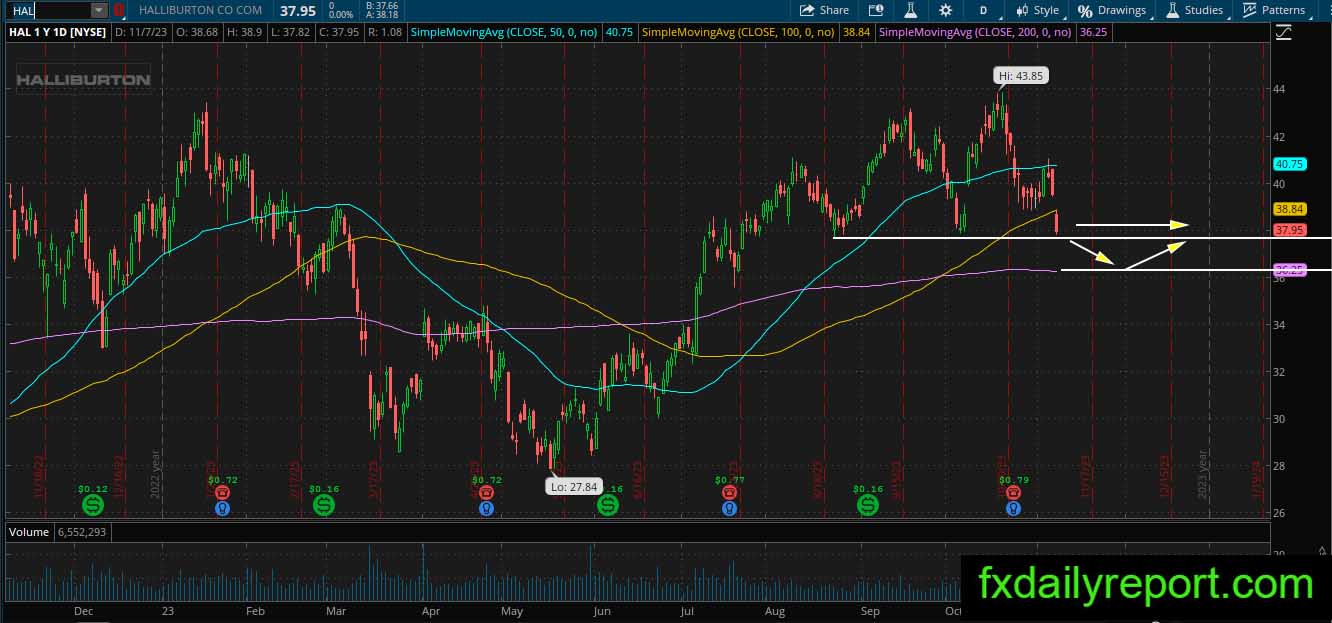Click the Dec label on time axis
Viewport: 1332px width, 623px height.
coord(83,610)
